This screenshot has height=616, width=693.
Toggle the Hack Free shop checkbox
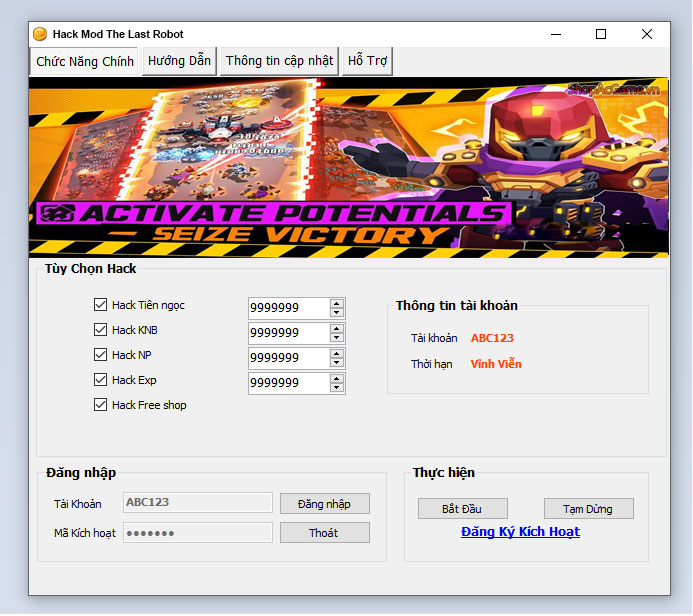[100, 405]
